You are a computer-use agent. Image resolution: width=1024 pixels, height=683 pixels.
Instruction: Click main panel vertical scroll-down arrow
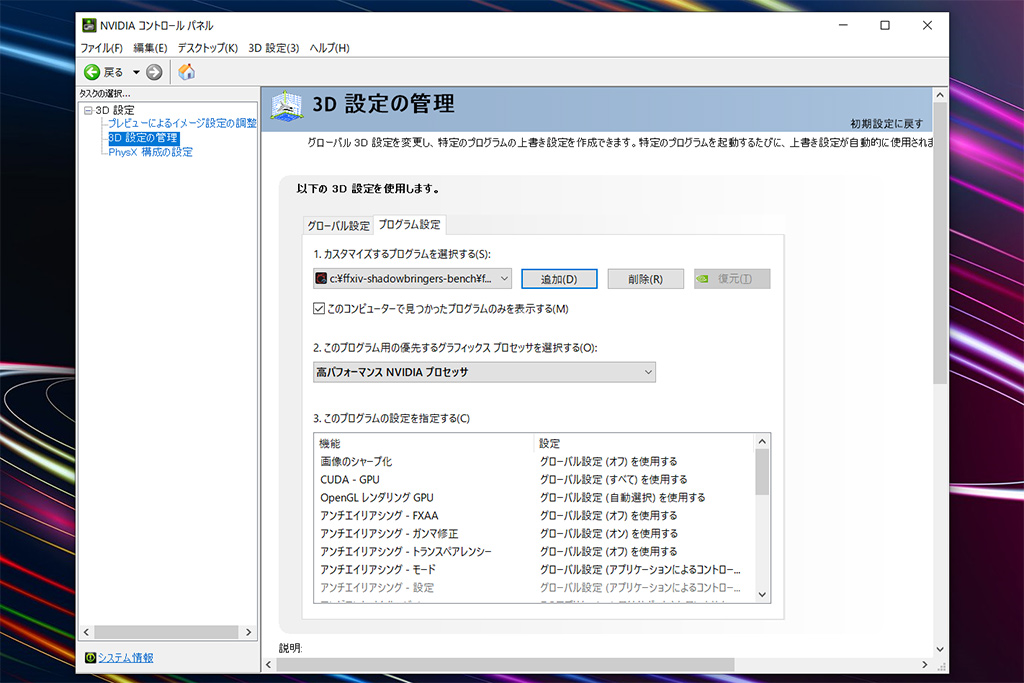[x=940, y=649]
